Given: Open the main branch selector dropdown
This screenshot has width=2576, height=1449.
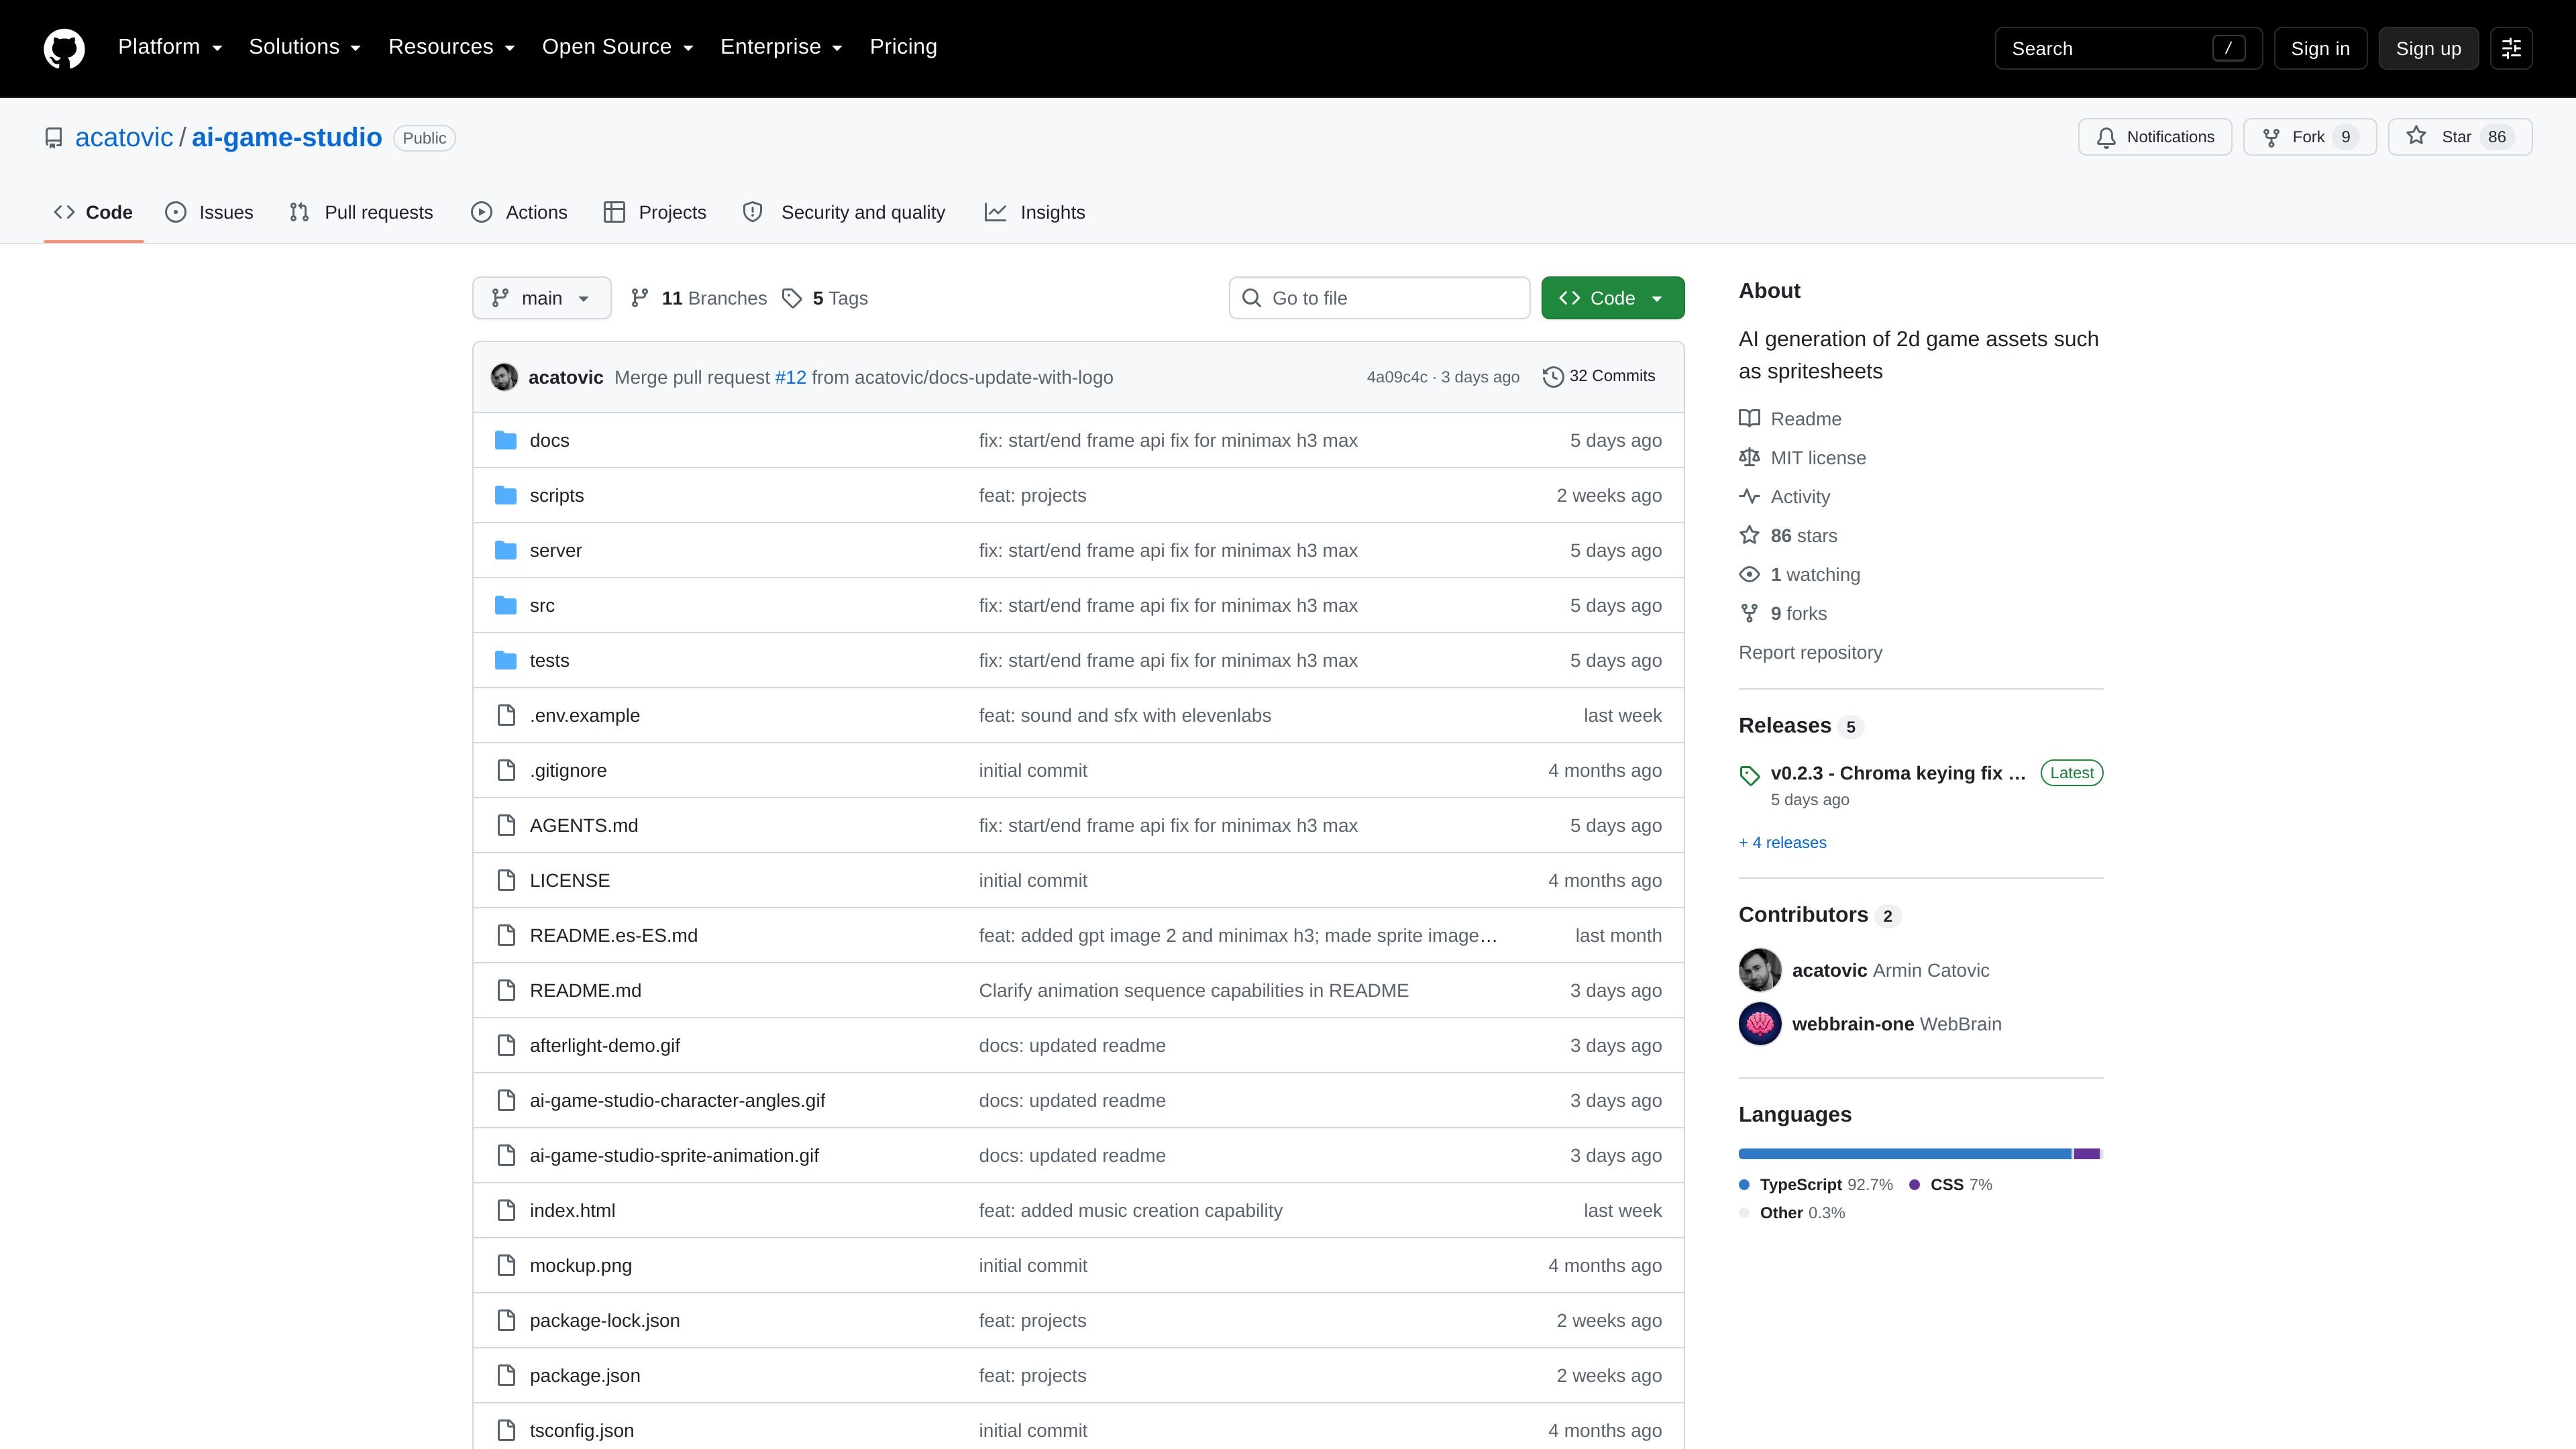Looking at the screenshot, I should 542,298.
